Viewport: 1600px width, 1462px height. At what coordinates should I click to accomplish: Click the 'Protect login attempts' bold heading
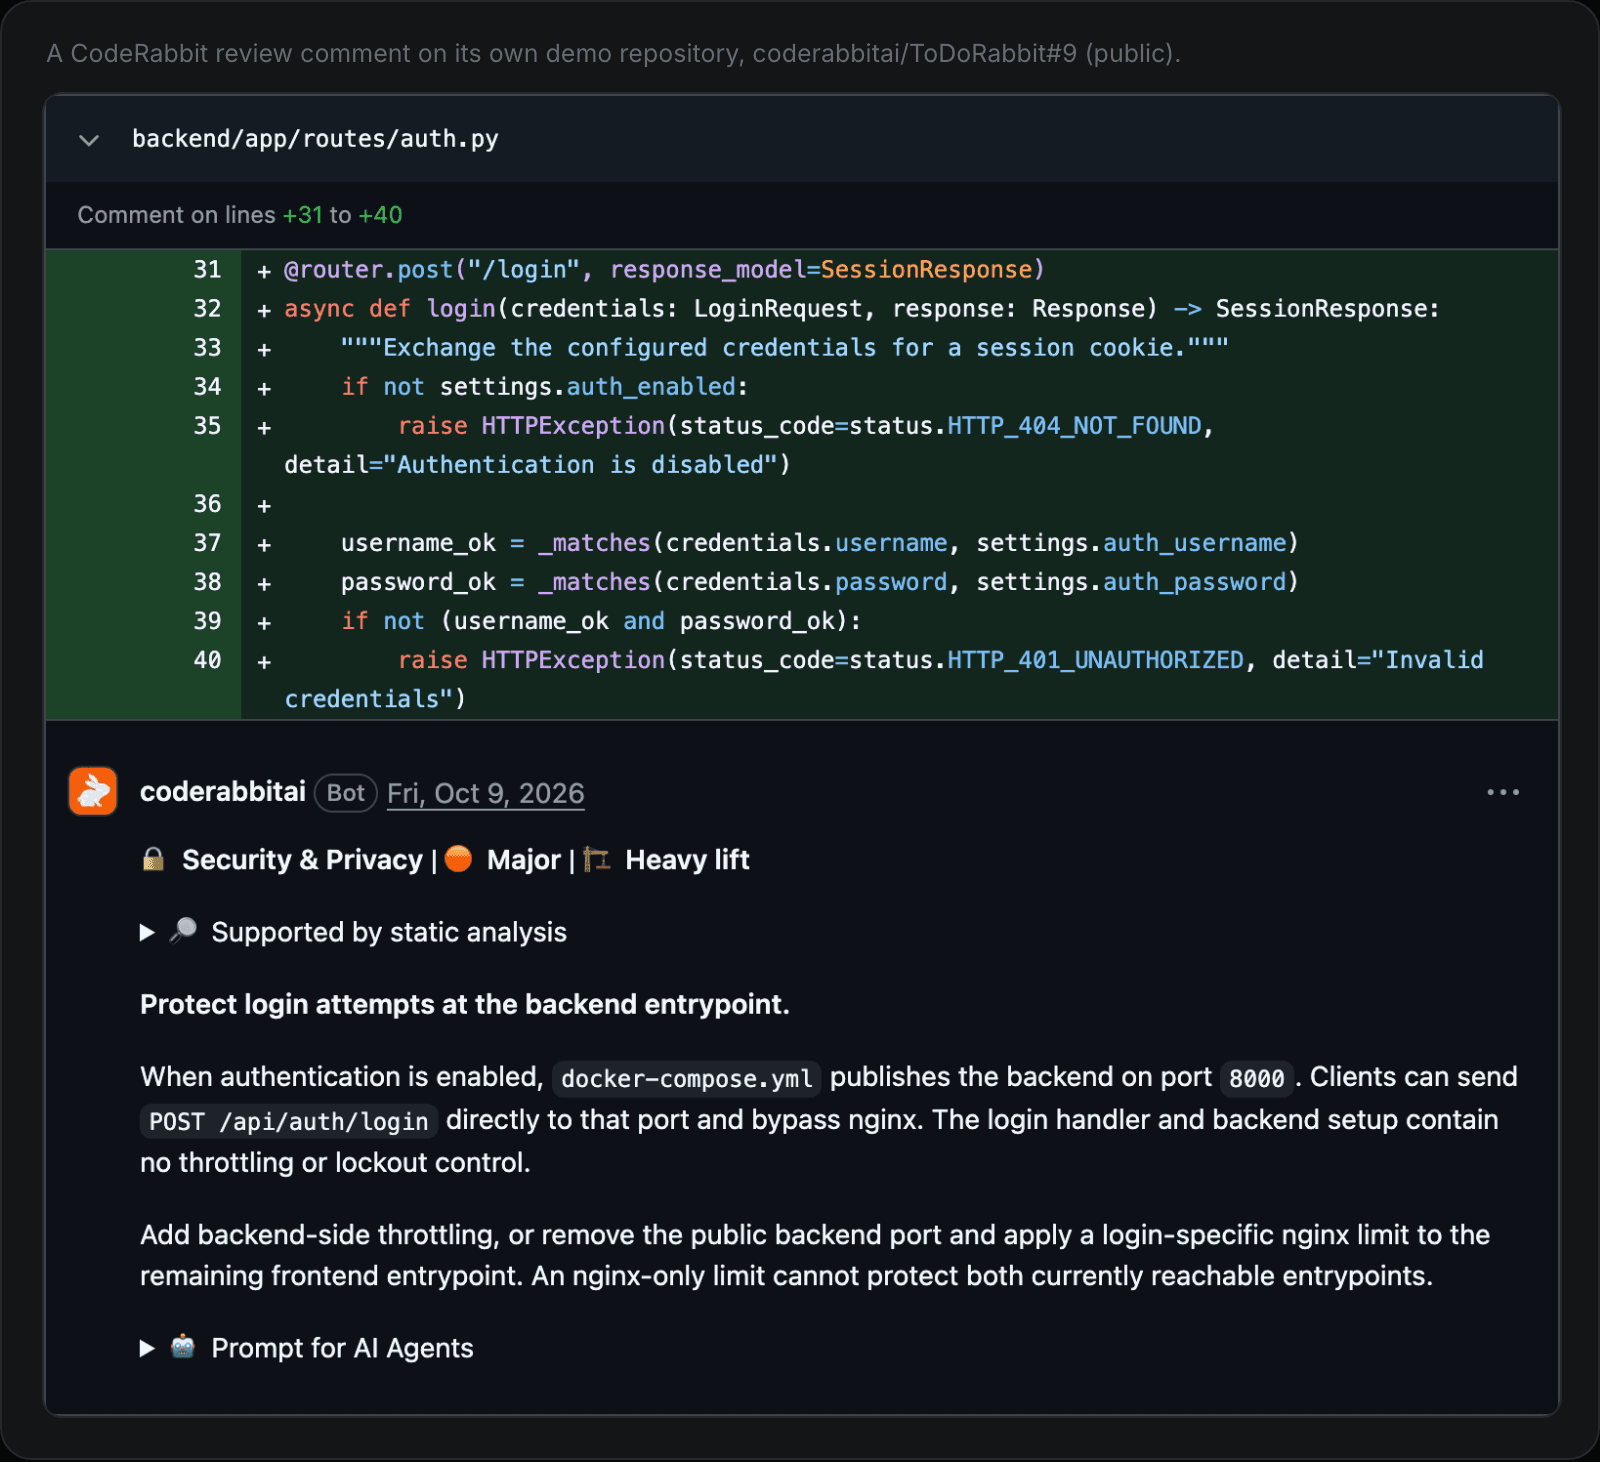coord(465,1004)
